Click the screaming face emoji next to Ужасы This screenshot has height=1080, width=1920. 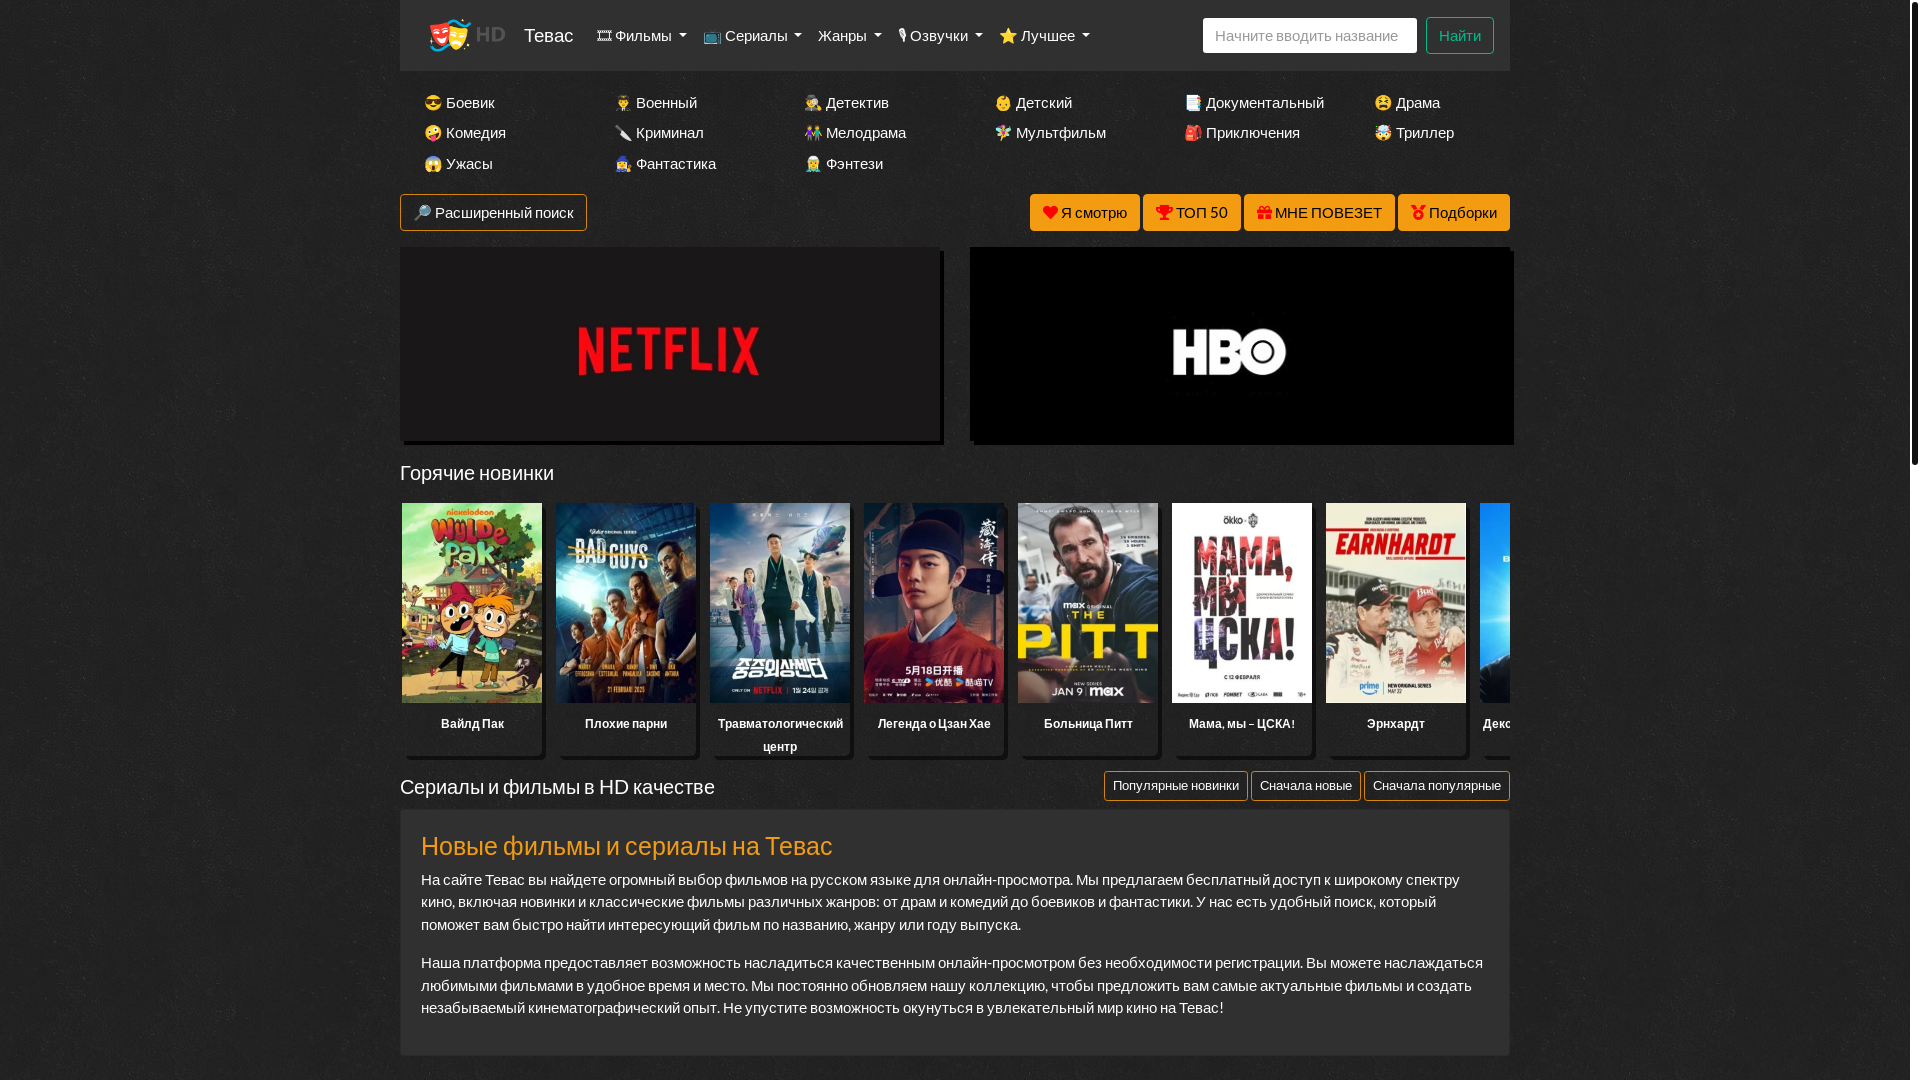point(433,164)
